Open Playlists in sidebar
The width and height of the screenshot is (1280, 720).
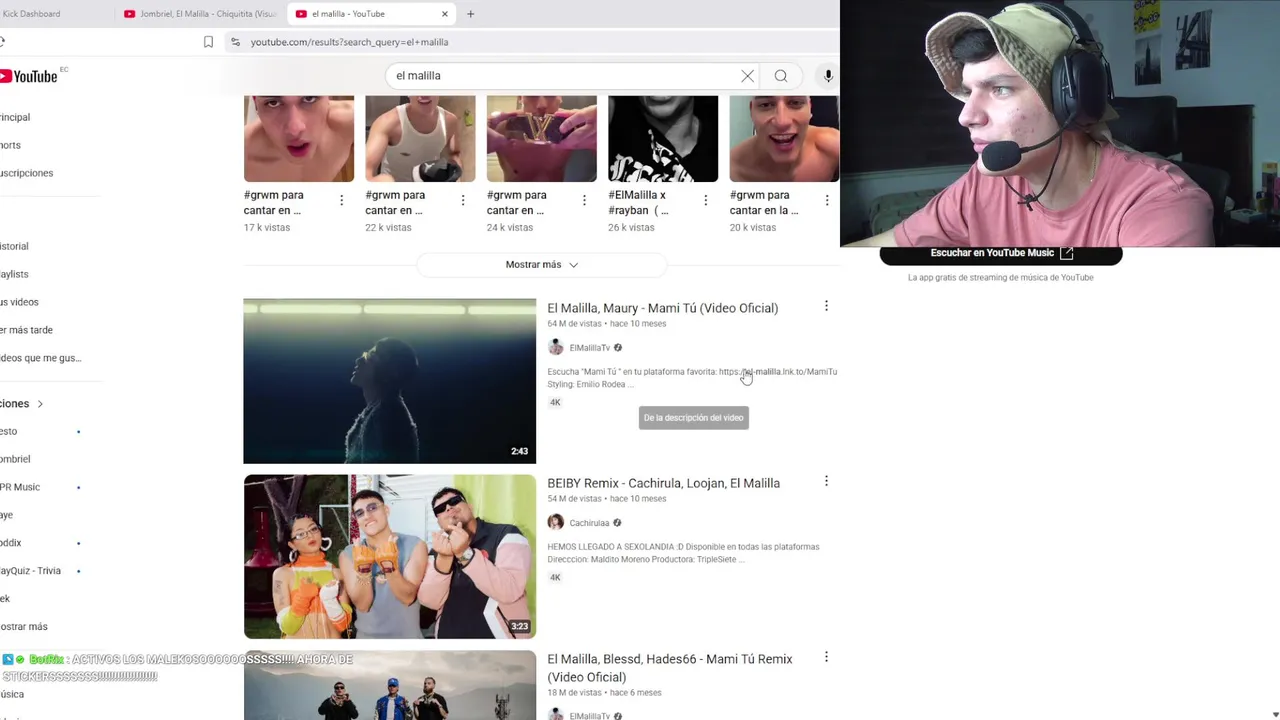[14, 274]
